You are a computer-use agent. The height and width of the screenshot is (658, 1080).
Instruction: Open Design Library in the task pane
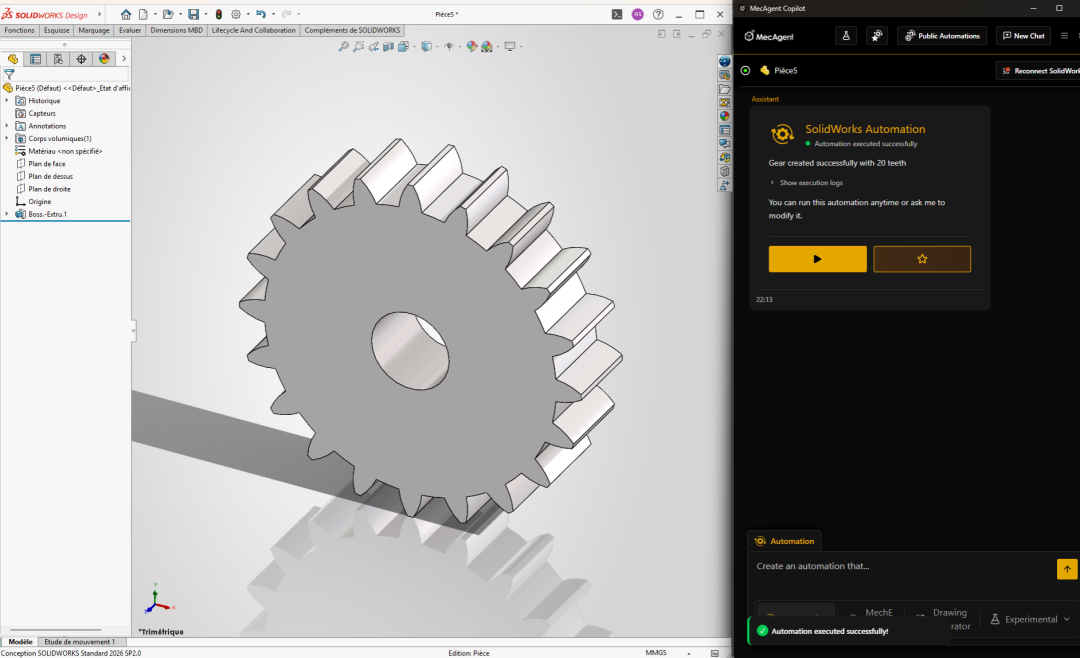(x=725, y=75)
